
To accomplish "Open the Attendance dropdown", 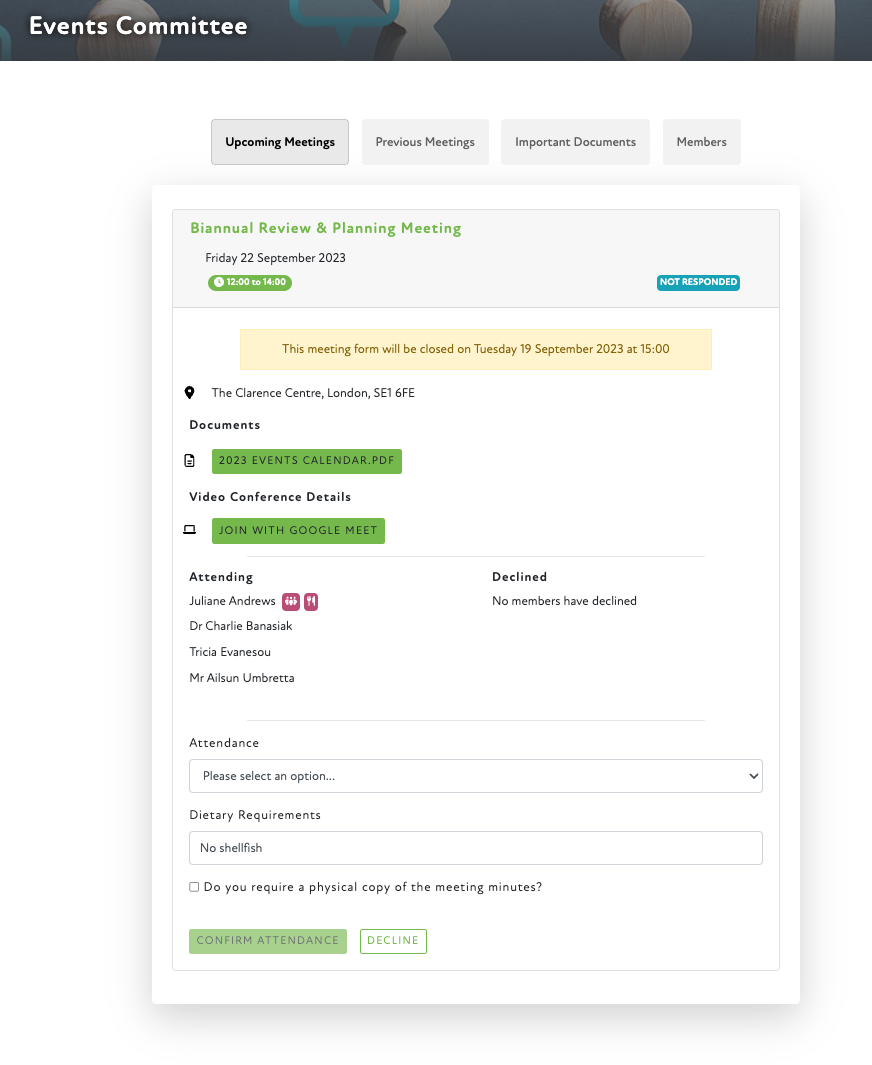I will 475,776.
